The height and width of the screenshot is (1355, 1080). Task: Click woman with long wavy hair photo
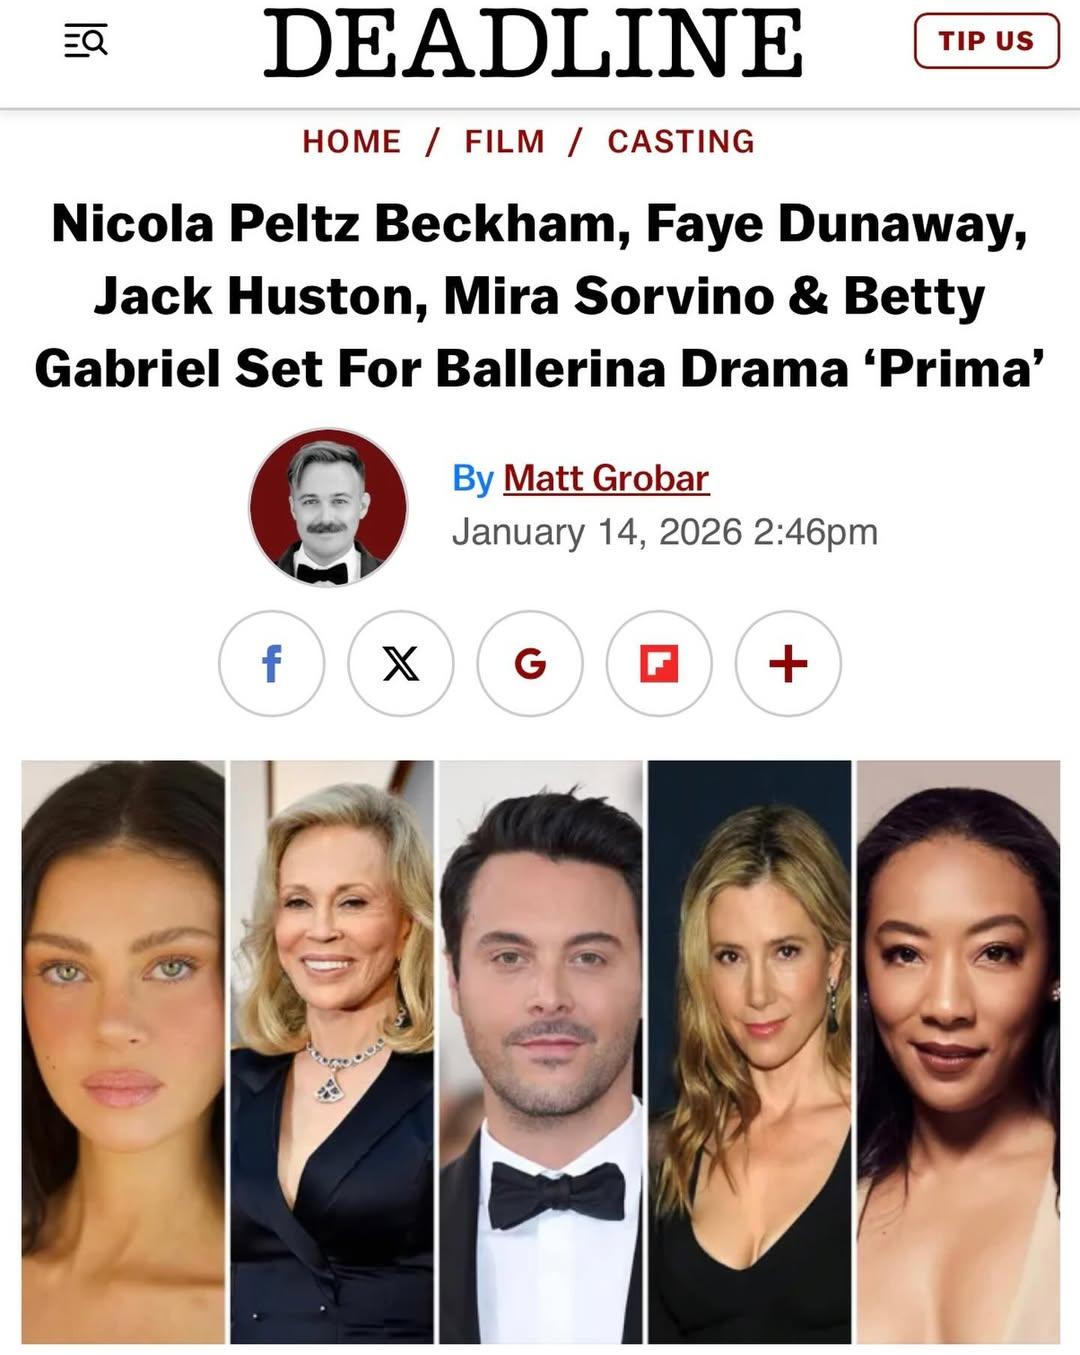750,1052
